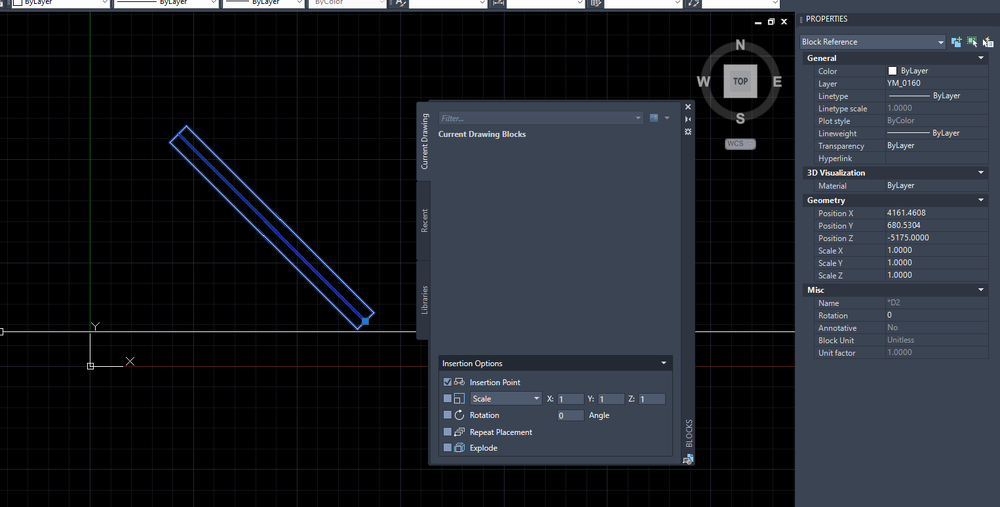Uncheck the Insertion Point checkbox
1000x507 pixels.
coord(448,382)
